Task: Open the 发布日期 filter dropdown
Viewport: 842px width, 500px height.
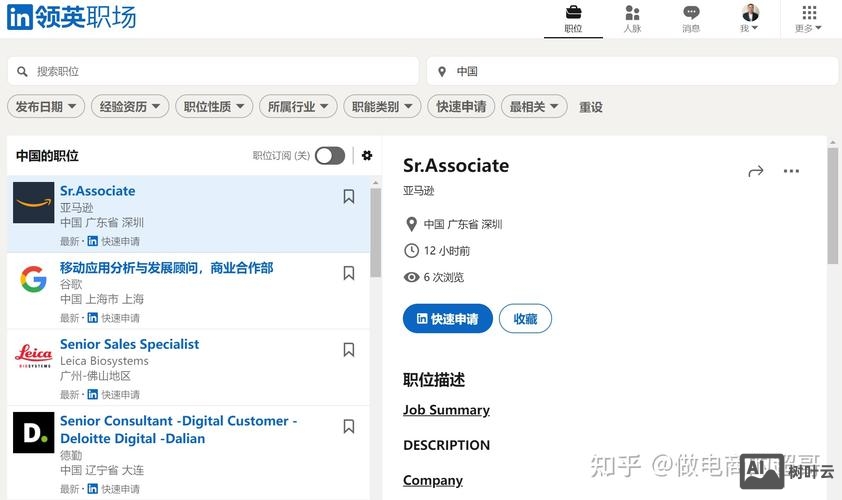Action: pos(46,106)
